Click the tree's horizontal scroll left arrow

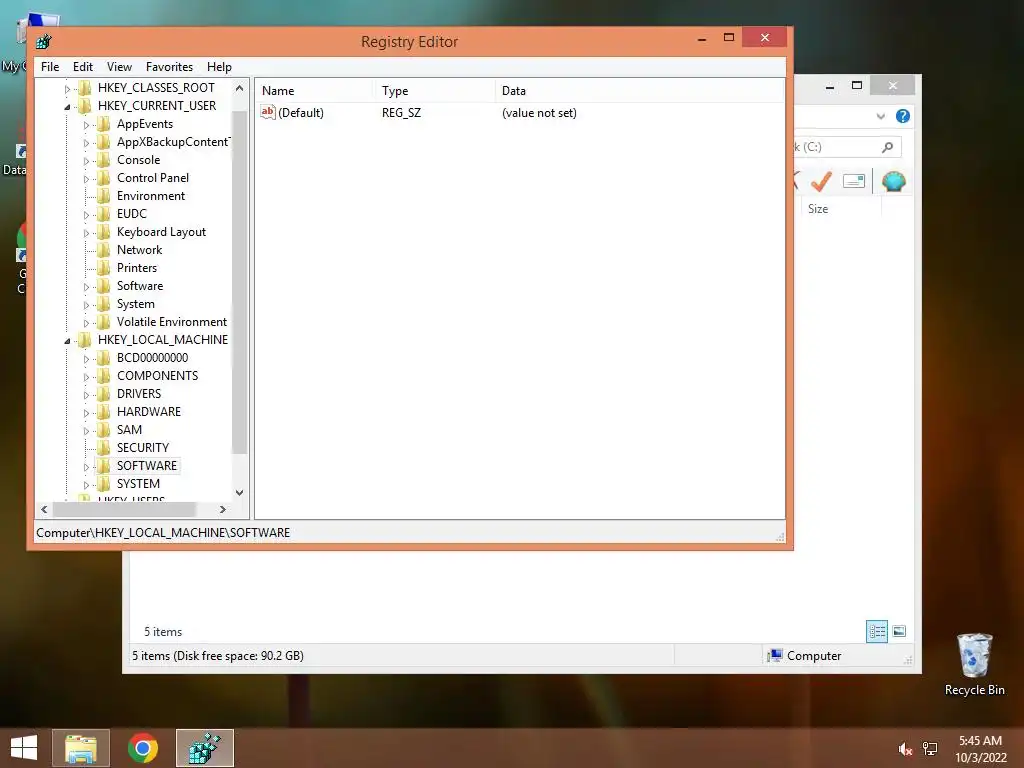click(x=44, y=509)
